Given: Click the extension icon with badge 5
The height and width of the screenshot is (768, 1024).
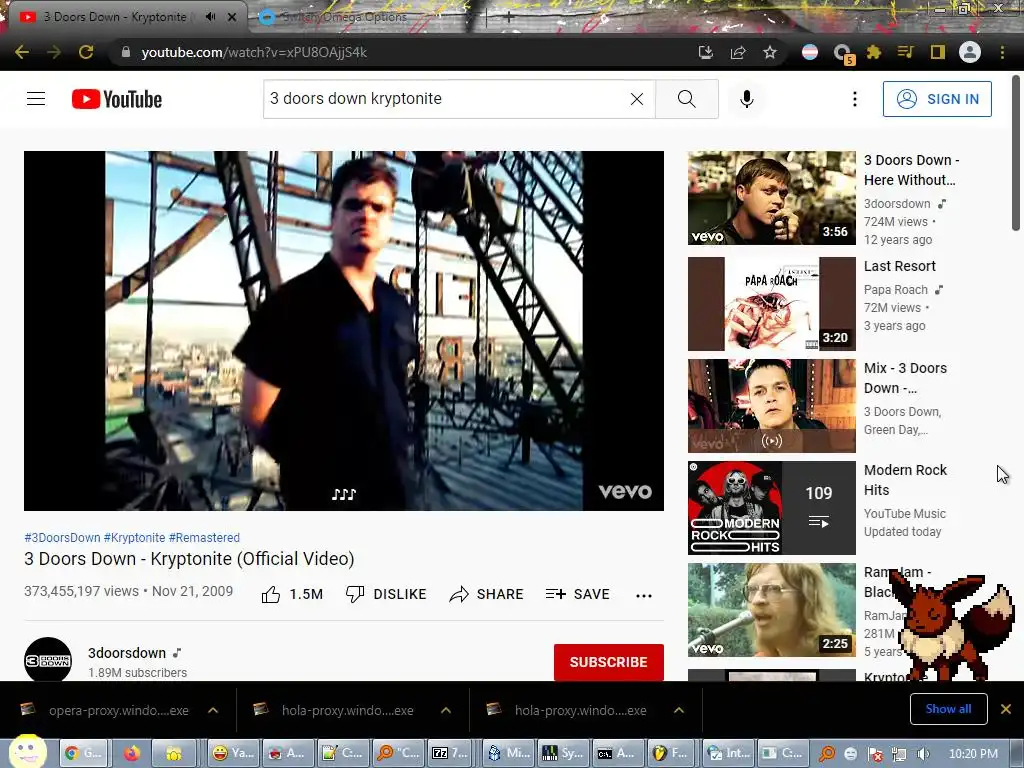Looking at the screenshot, I should (843, 54).
